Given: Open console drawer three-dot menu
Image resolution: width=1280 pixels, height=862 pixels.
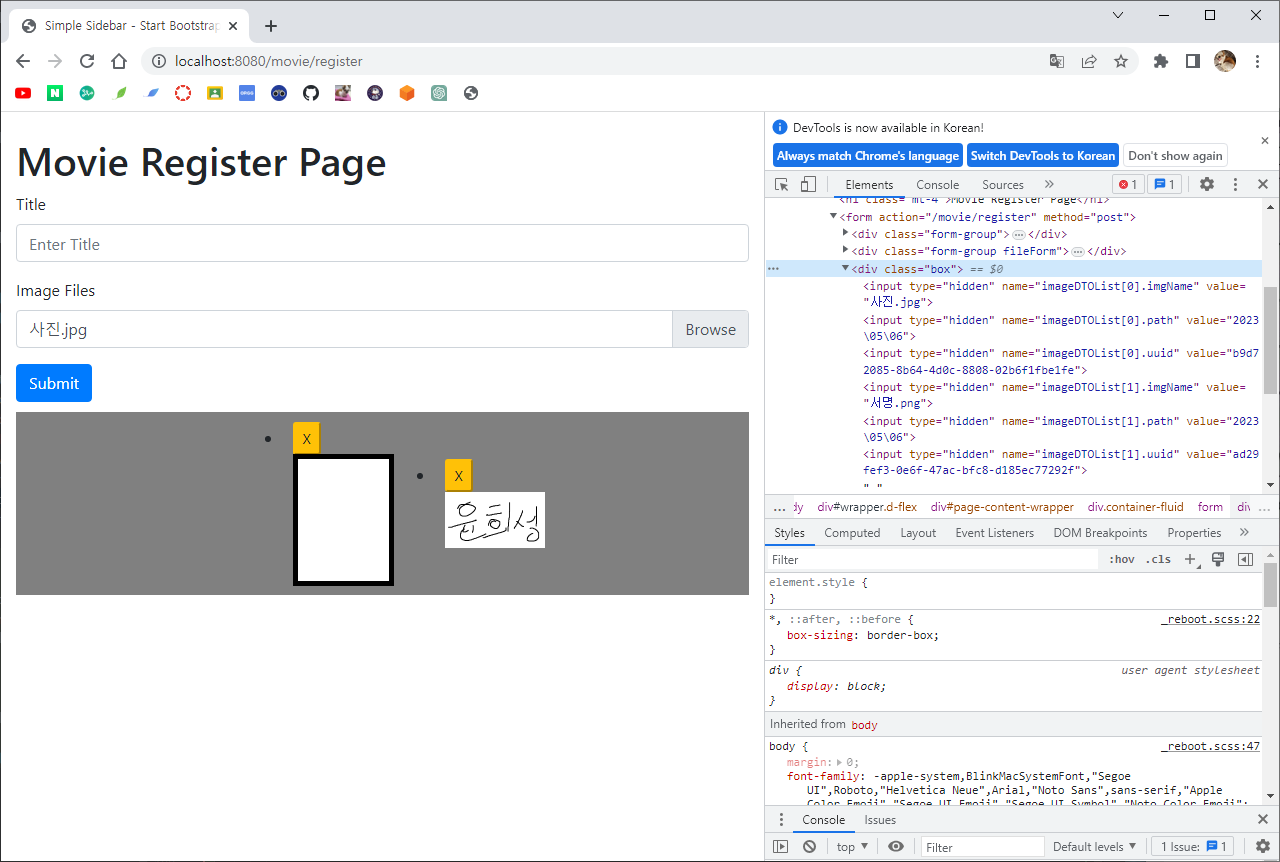Looking at the screenshot, I should 782,820.
